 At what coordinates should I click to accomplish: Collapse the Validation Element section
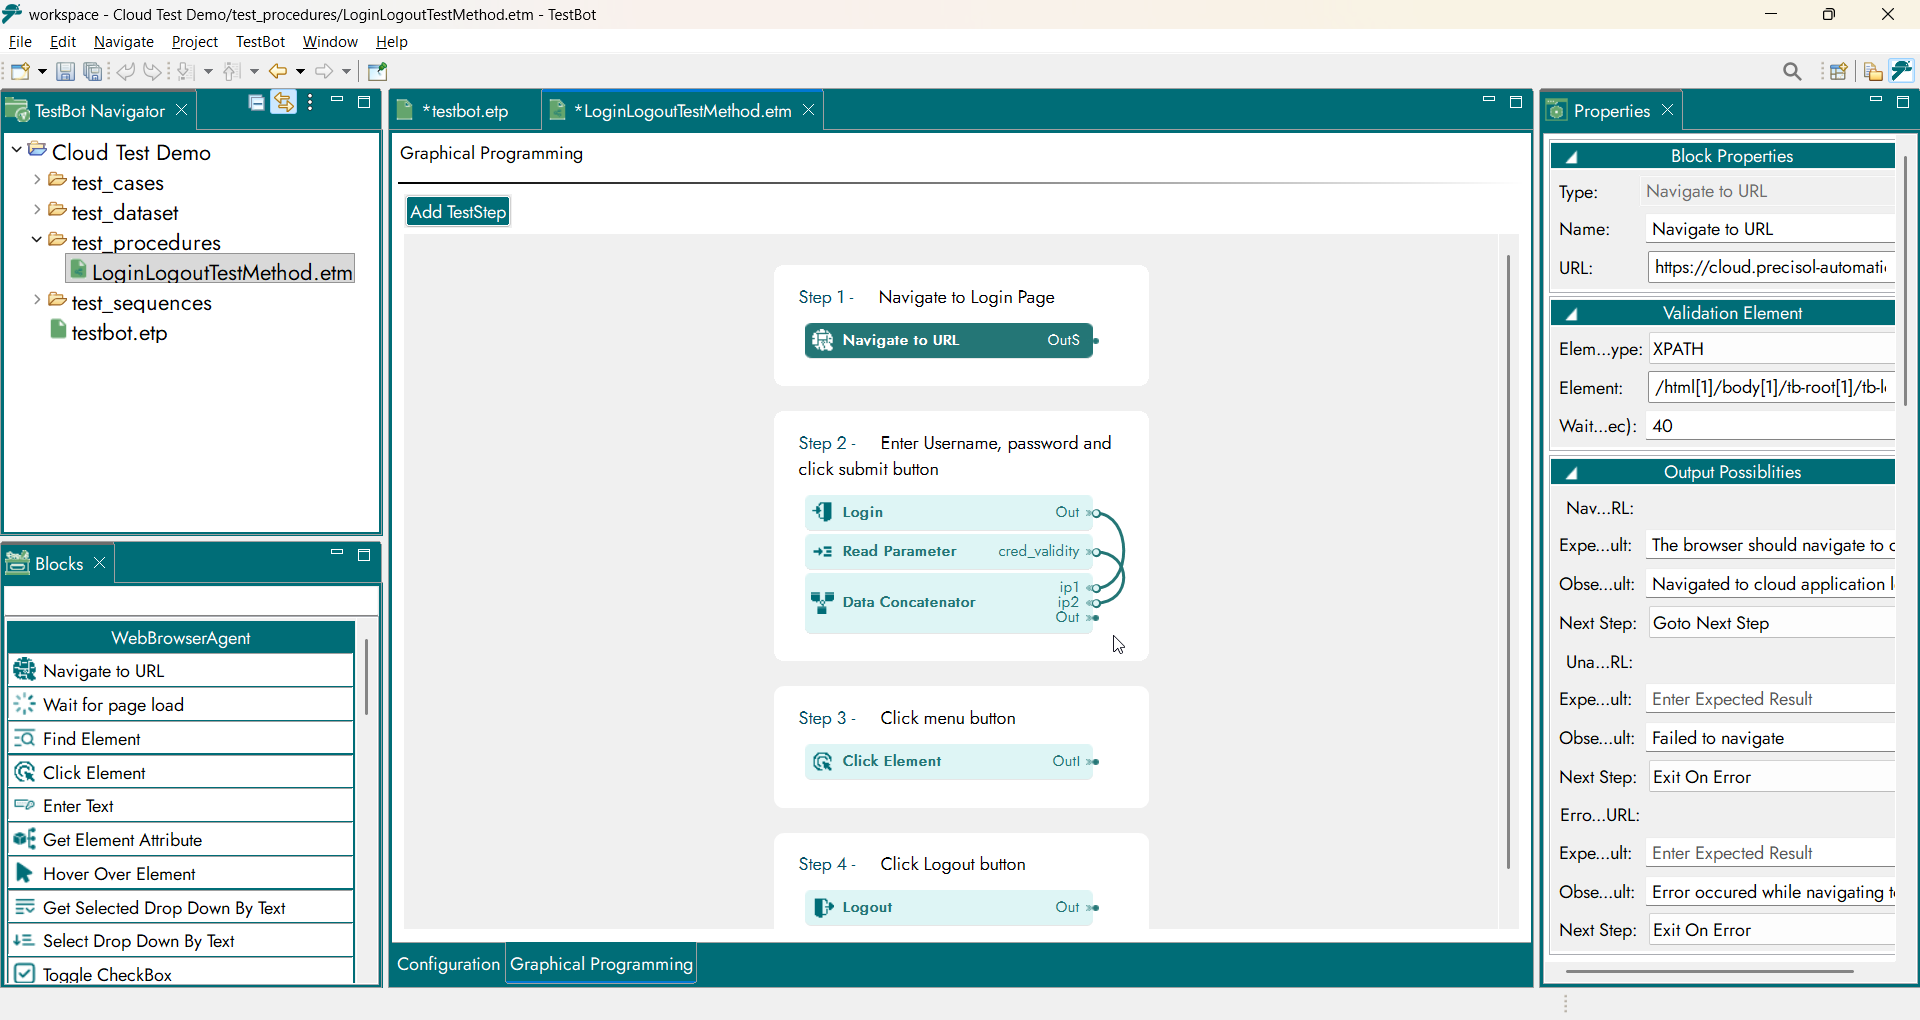coord(1571,314)
